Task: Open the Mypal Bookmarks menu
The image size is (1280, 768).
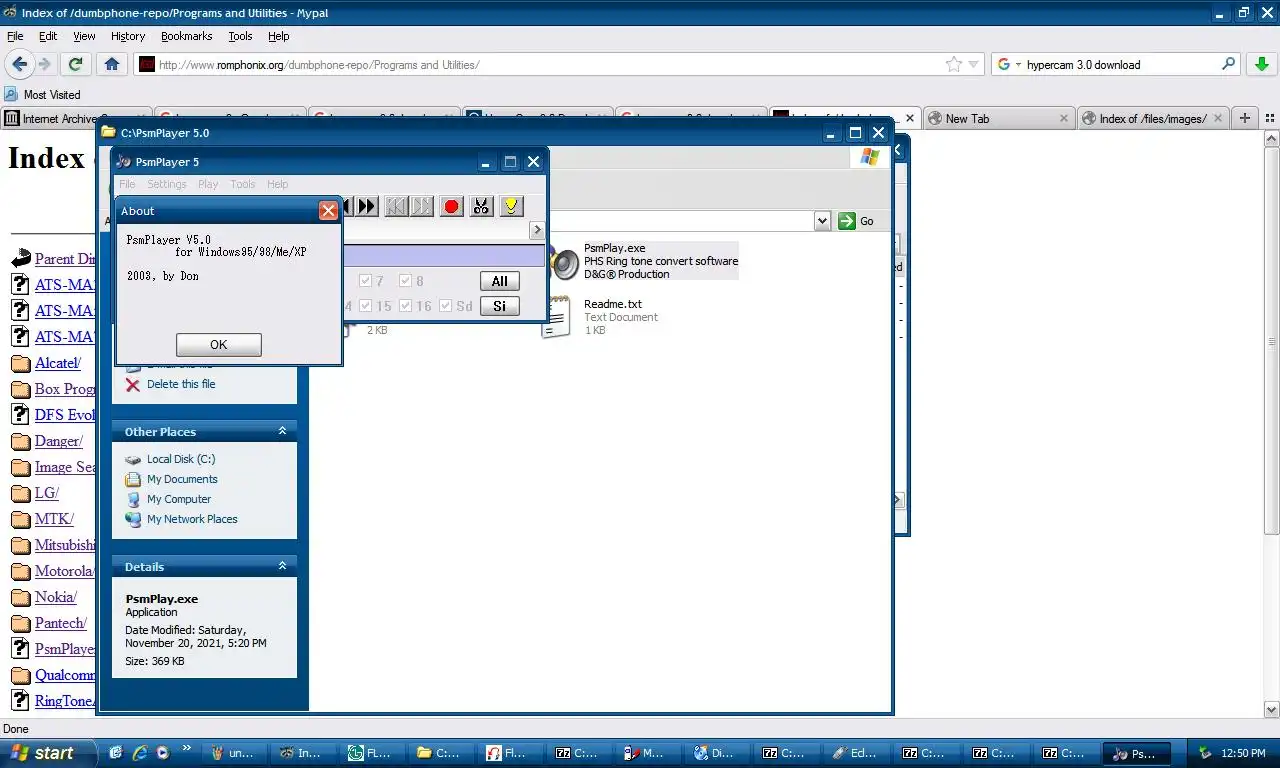Action: [187, 36]
